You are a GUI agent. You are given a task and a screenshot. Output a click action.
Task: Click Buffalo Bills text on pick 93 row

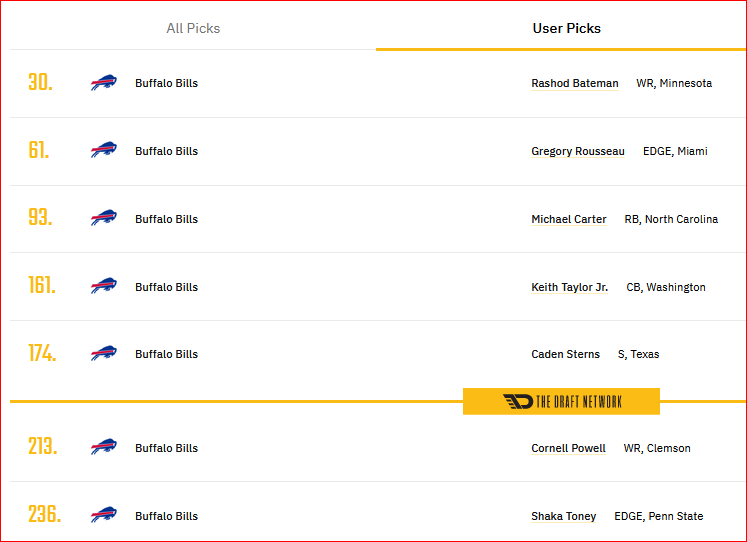point(166,219)
